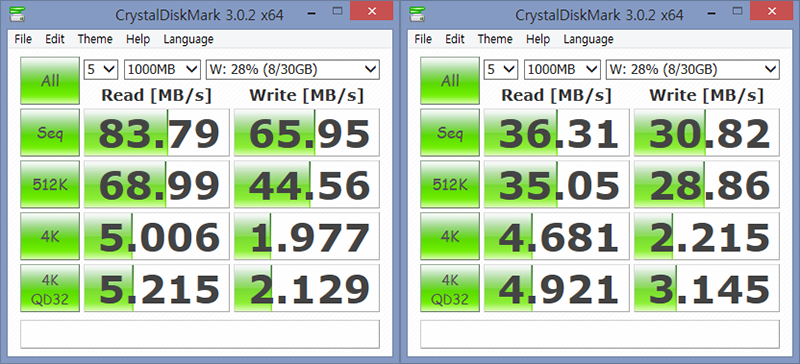Click 512K read result 35.05
Screen dimensions: 800x364
tap(557, 184)
